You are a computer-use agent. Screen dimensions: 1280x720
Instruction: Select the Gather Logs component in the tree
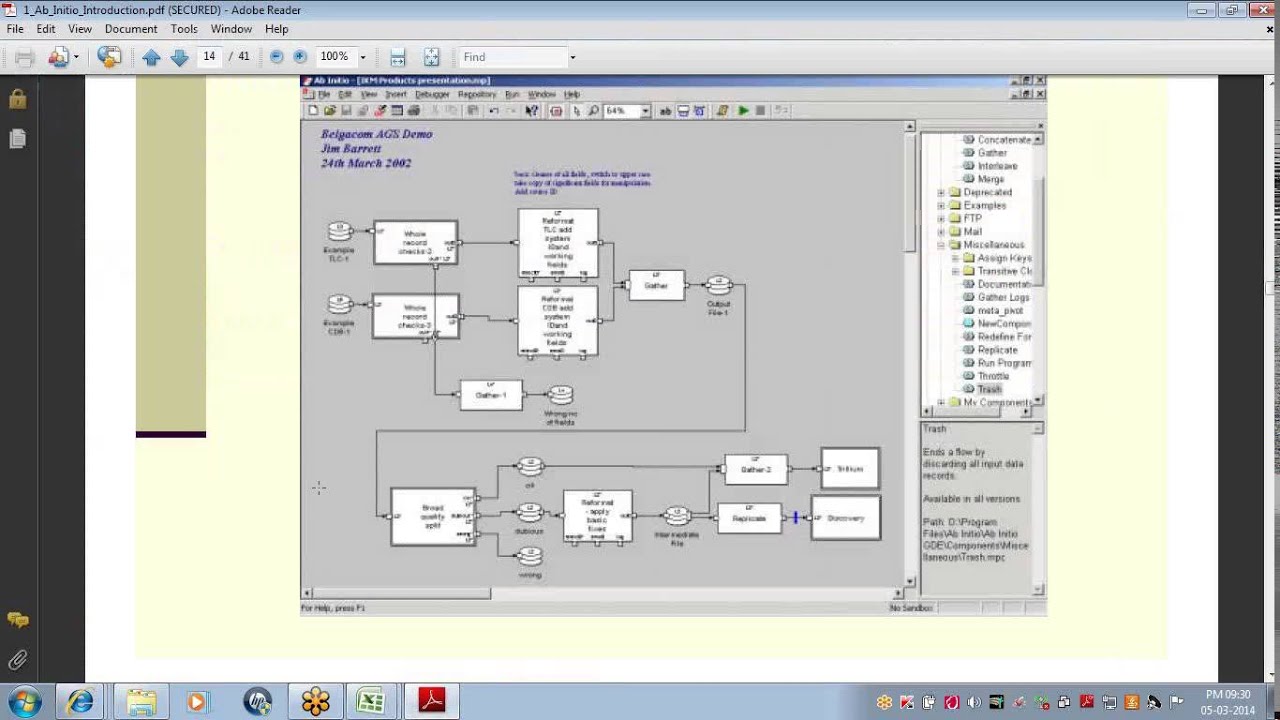tap(1003, 297)
